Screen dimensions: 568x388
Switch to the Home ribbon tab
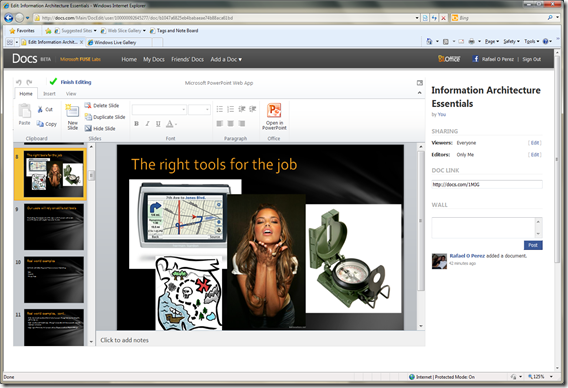click(x=26, y=93)
